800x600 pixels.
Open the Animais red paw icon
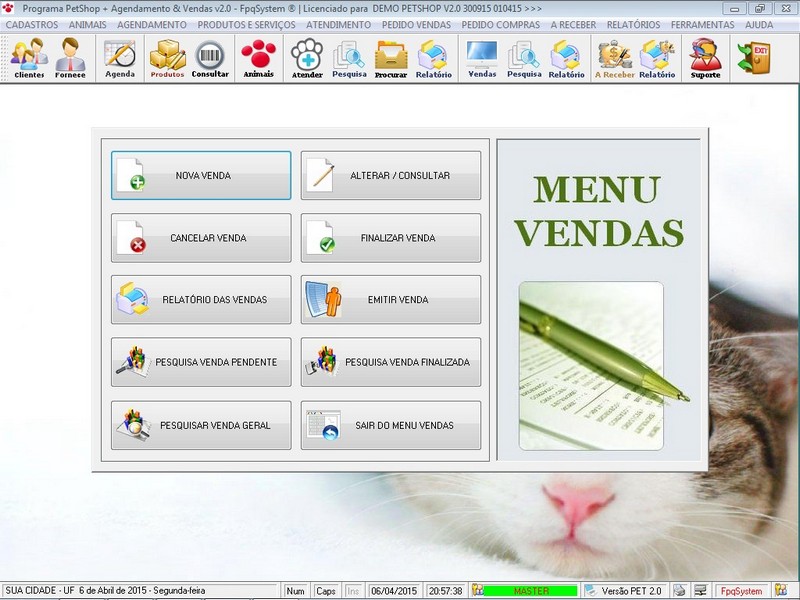pos(259,59)
